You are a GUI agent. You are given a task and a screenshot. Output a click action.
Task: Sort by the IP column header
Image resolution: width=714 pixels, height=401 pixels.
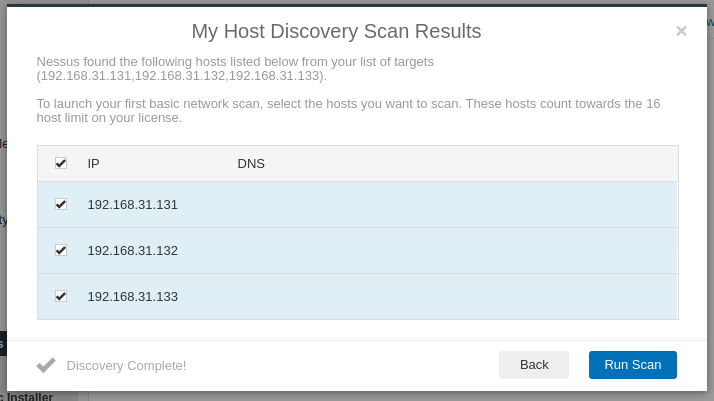93,164
